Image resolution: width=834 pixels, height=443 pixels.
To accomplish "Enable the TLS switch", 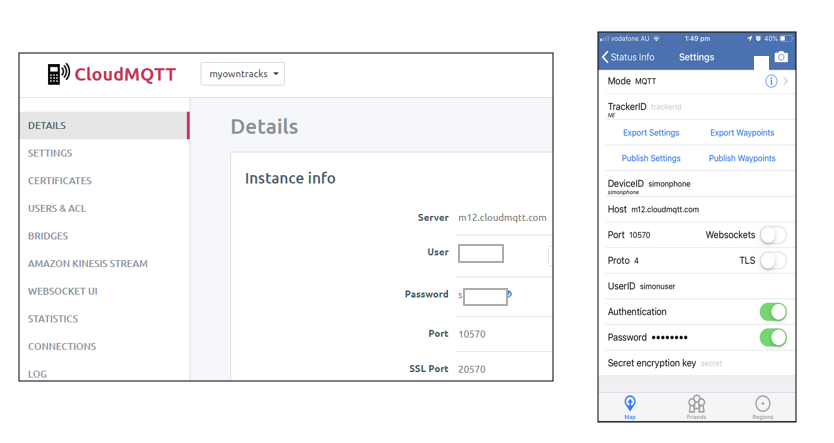I will (773, 261).
